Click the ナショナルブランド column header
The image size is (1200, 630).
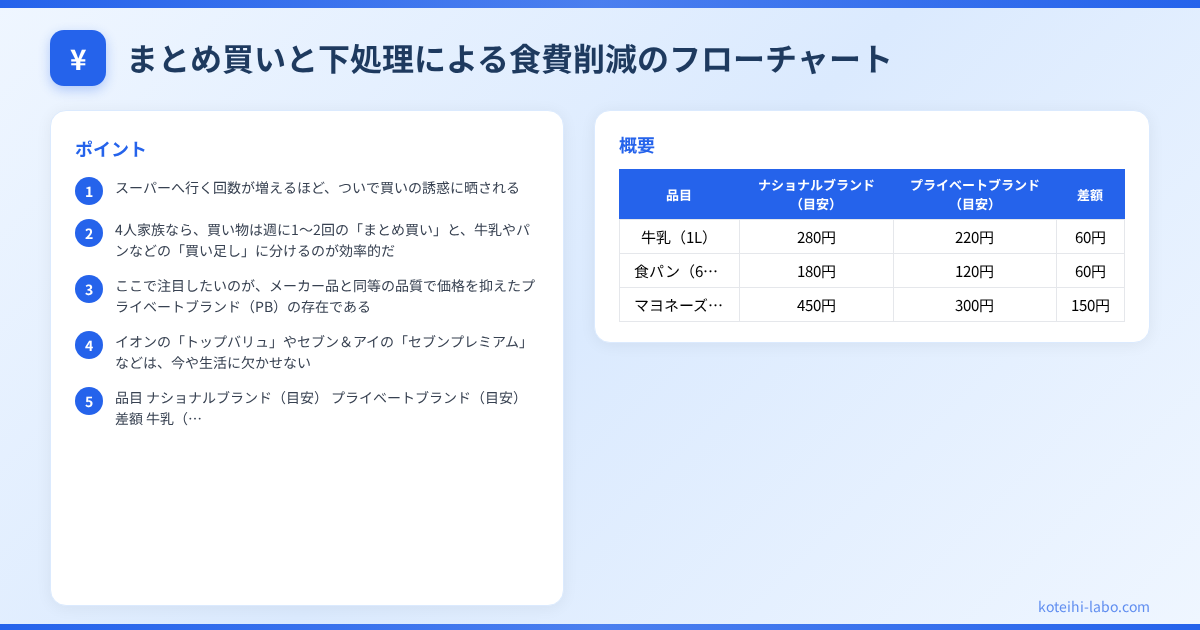click(816, 195)
